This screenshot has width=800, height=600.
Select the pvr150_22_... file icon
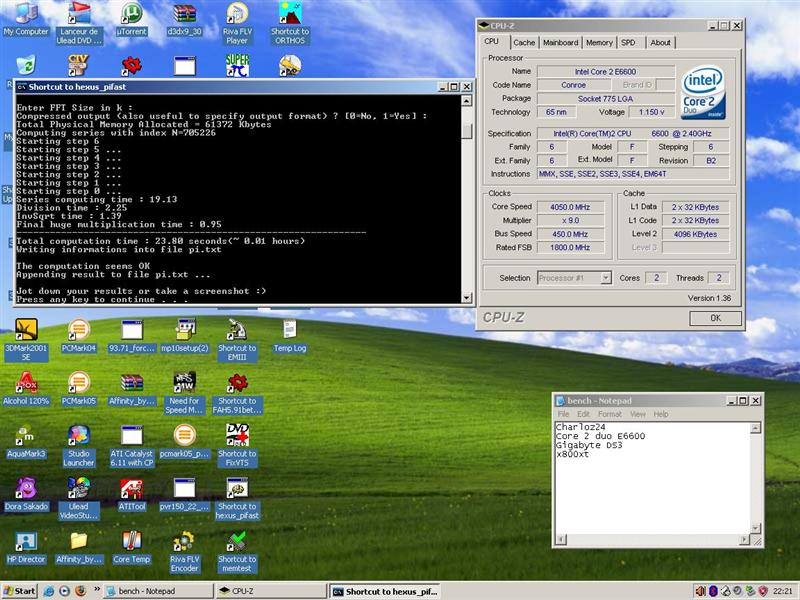click(x=184, y=494)
